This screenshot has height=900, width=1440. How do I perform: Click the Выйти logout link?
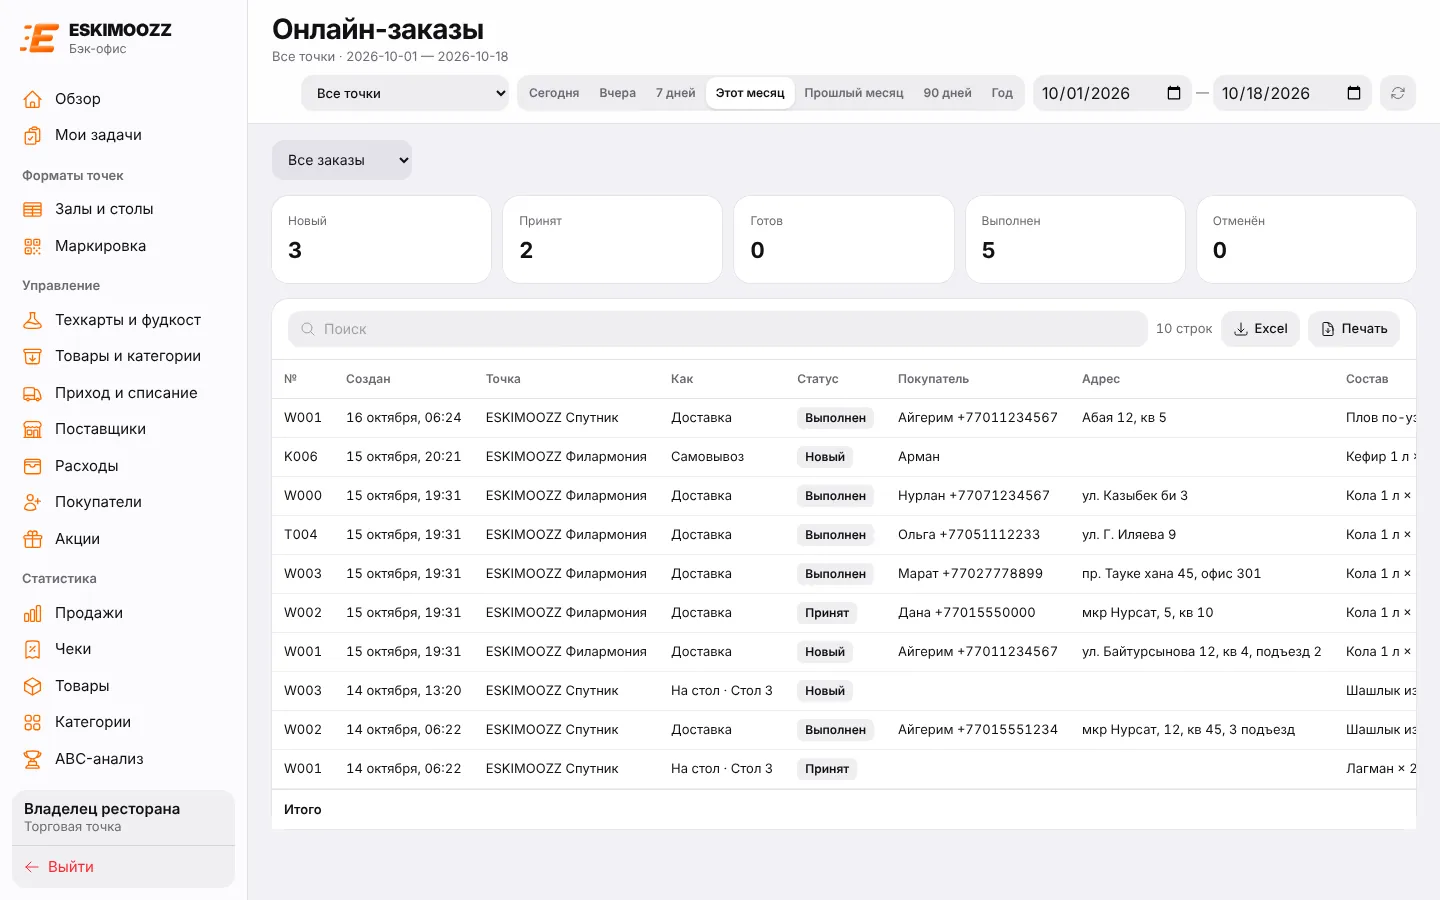click(x=59, y=867)
